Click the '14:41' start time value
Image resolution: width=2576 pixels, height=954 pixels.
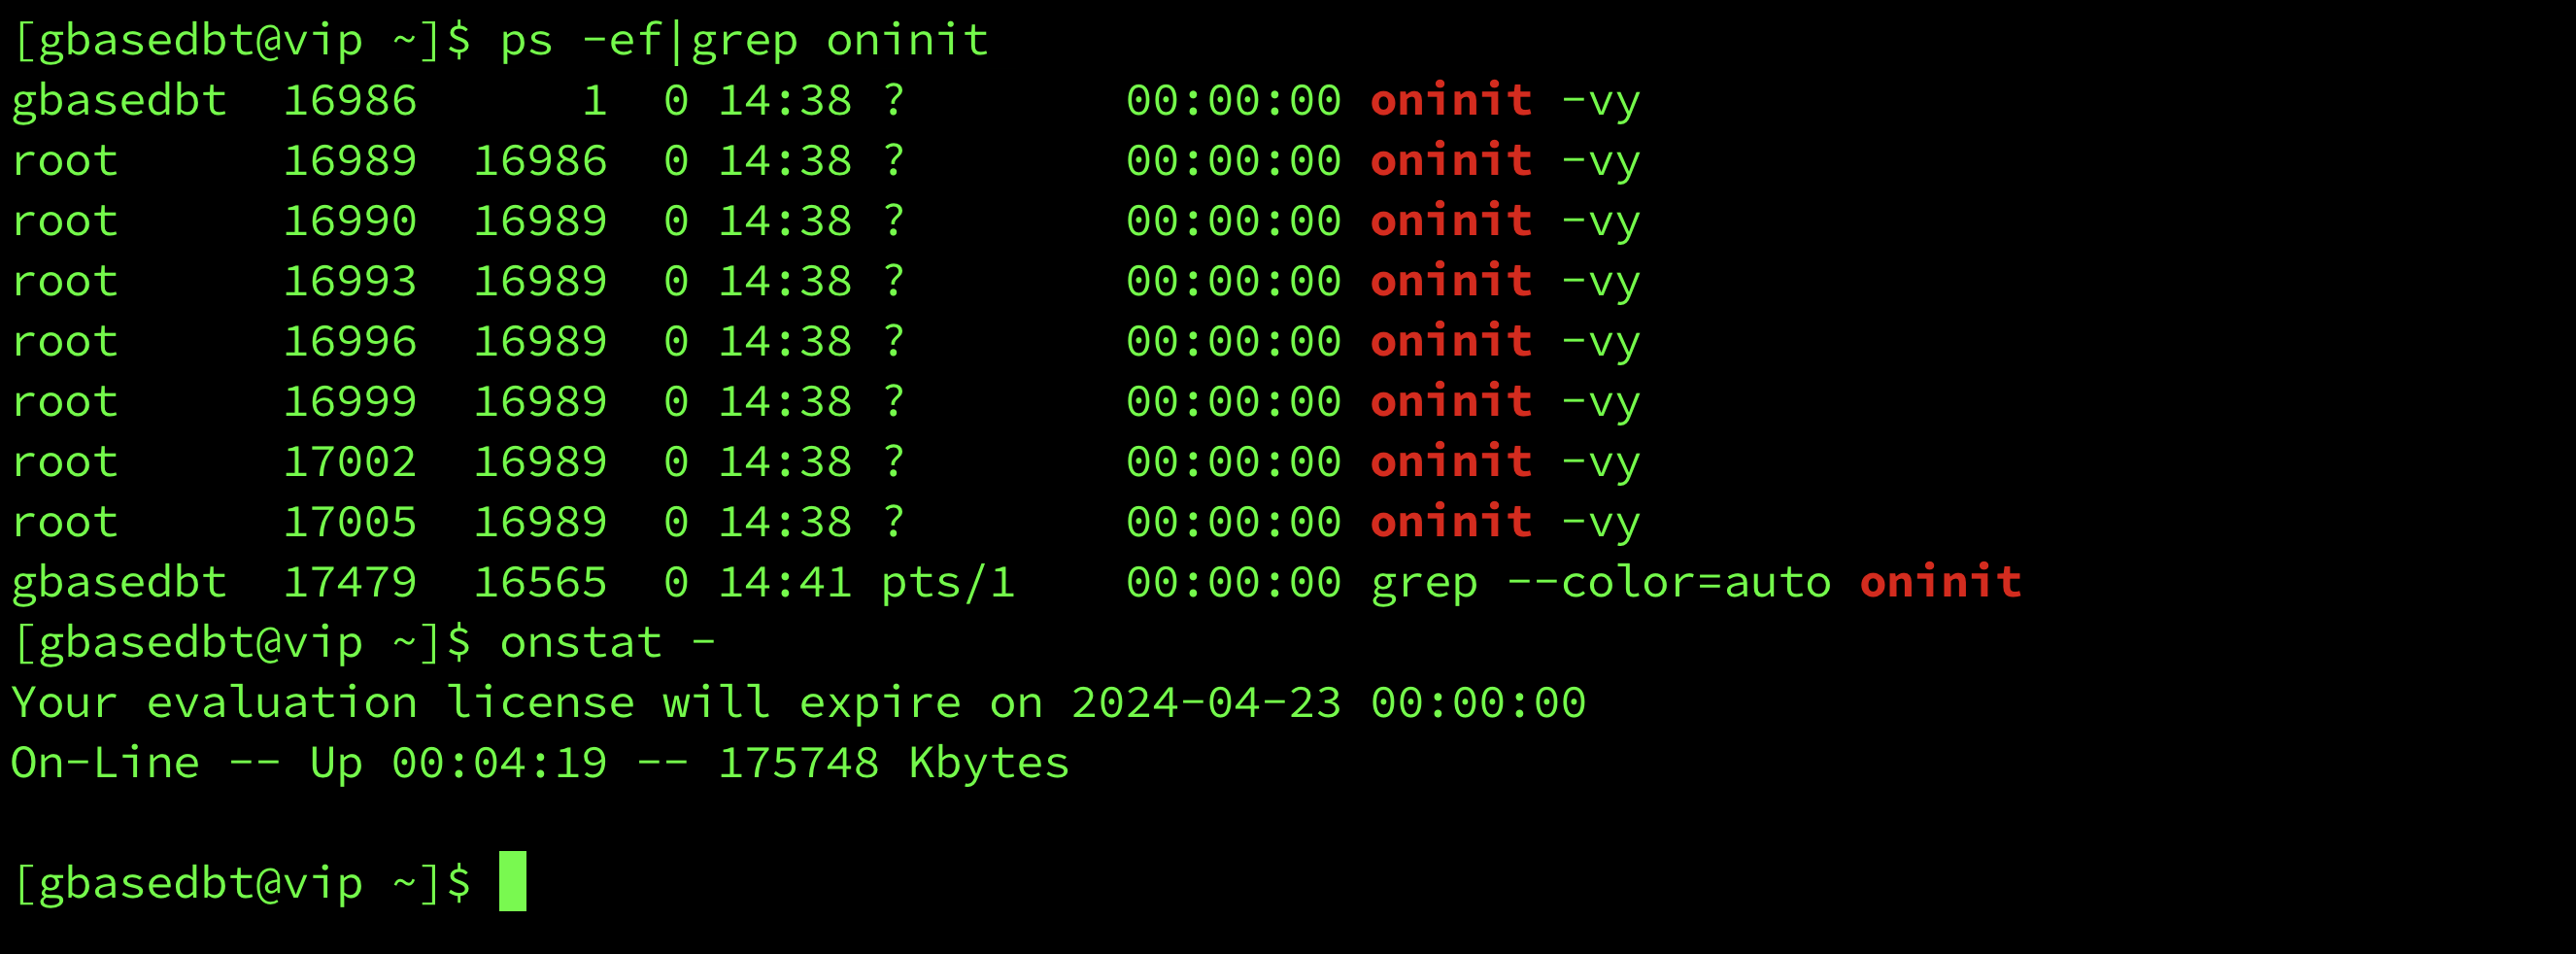(x=785, y=582)
